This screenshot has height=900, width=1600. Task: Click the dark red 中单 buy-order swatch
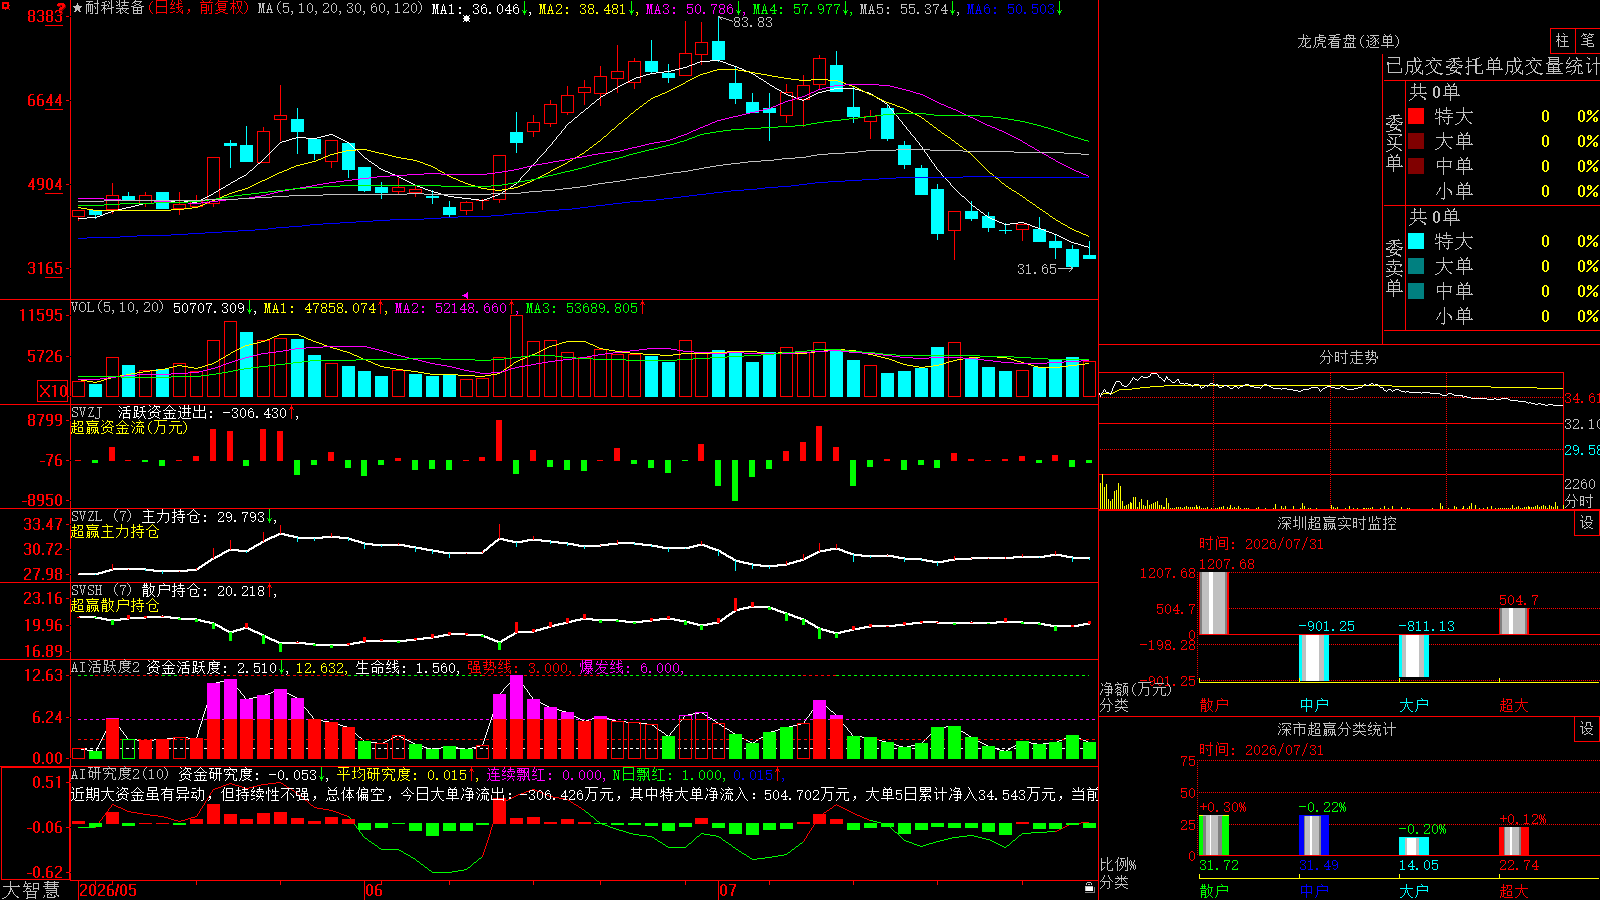pyautogui.click(x=1416, y=166)
